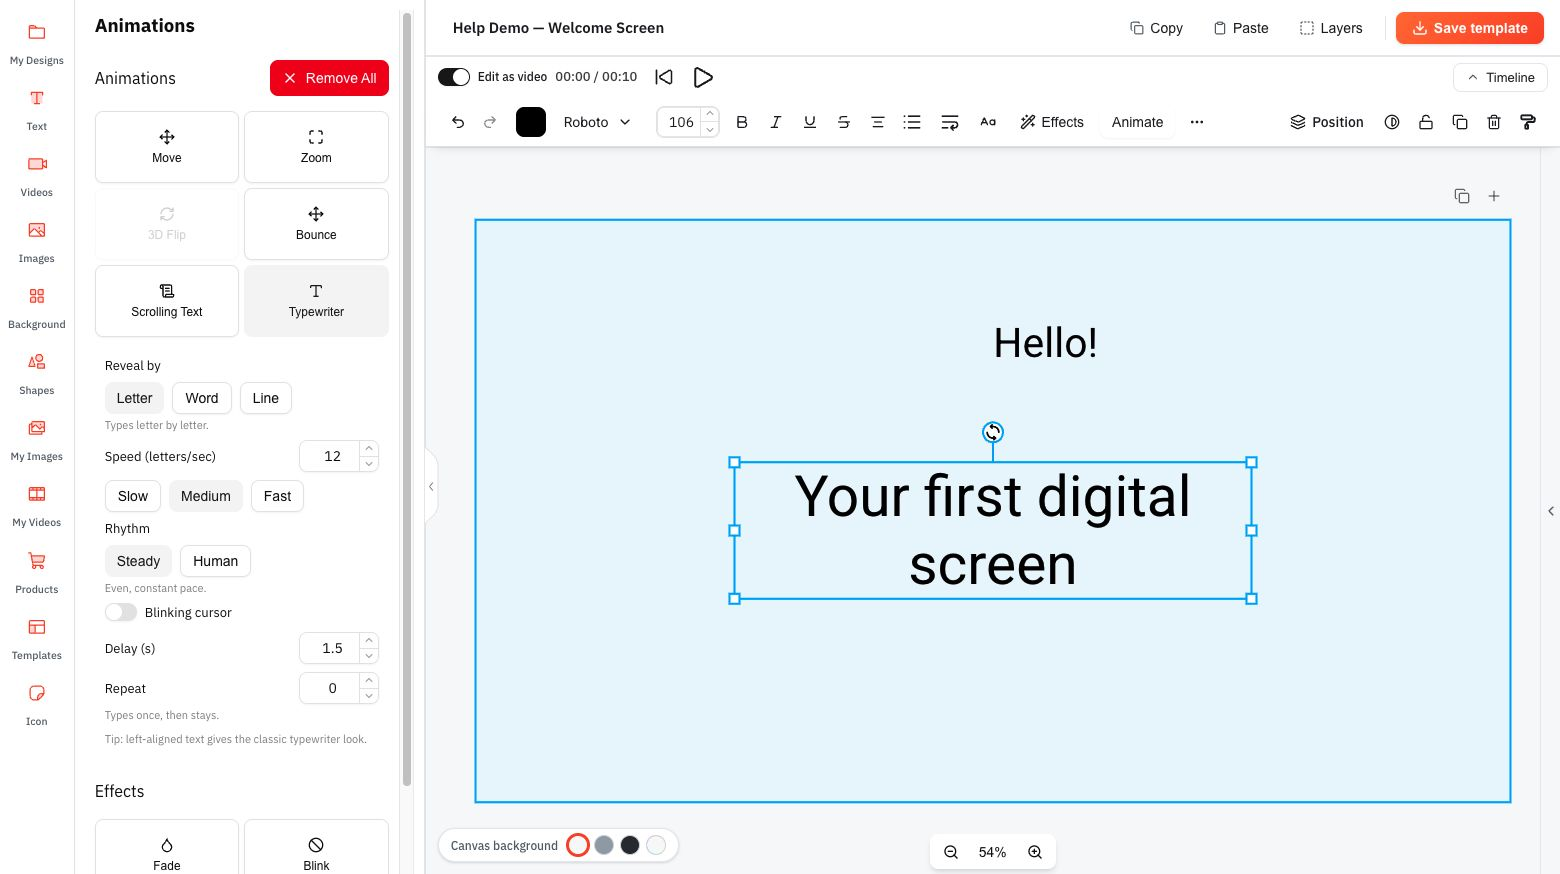The height and width of the screenshot is (874, 1560).
Task: Open the text color swatch
Action: click(x=531, y=122)
